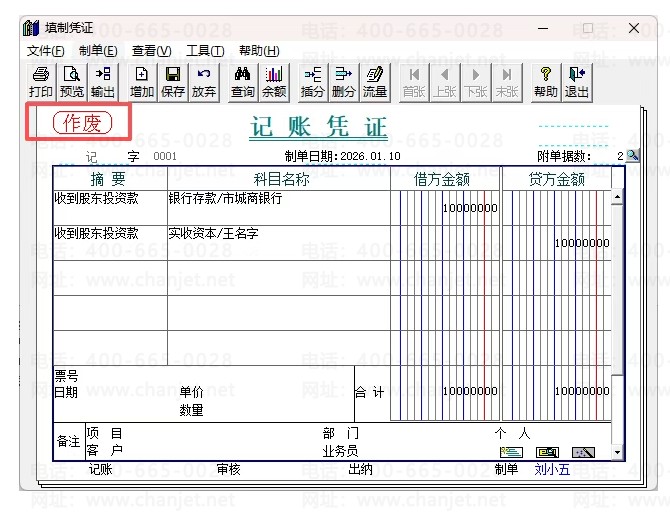Go to last voucher 末张
The height and width of the screenshot is (513, 670).
(x=507, y=82)
